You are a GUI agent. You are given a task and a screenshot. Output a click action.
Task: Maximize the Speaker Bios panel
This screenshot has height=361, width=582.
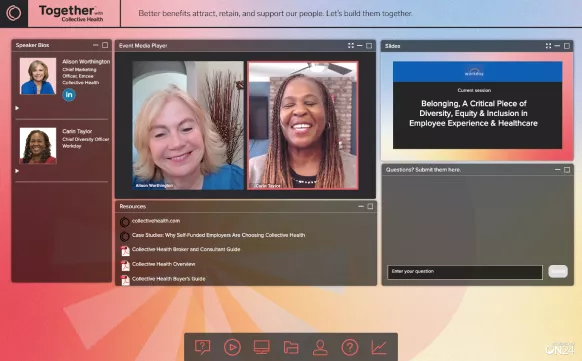tap(105, 45)
